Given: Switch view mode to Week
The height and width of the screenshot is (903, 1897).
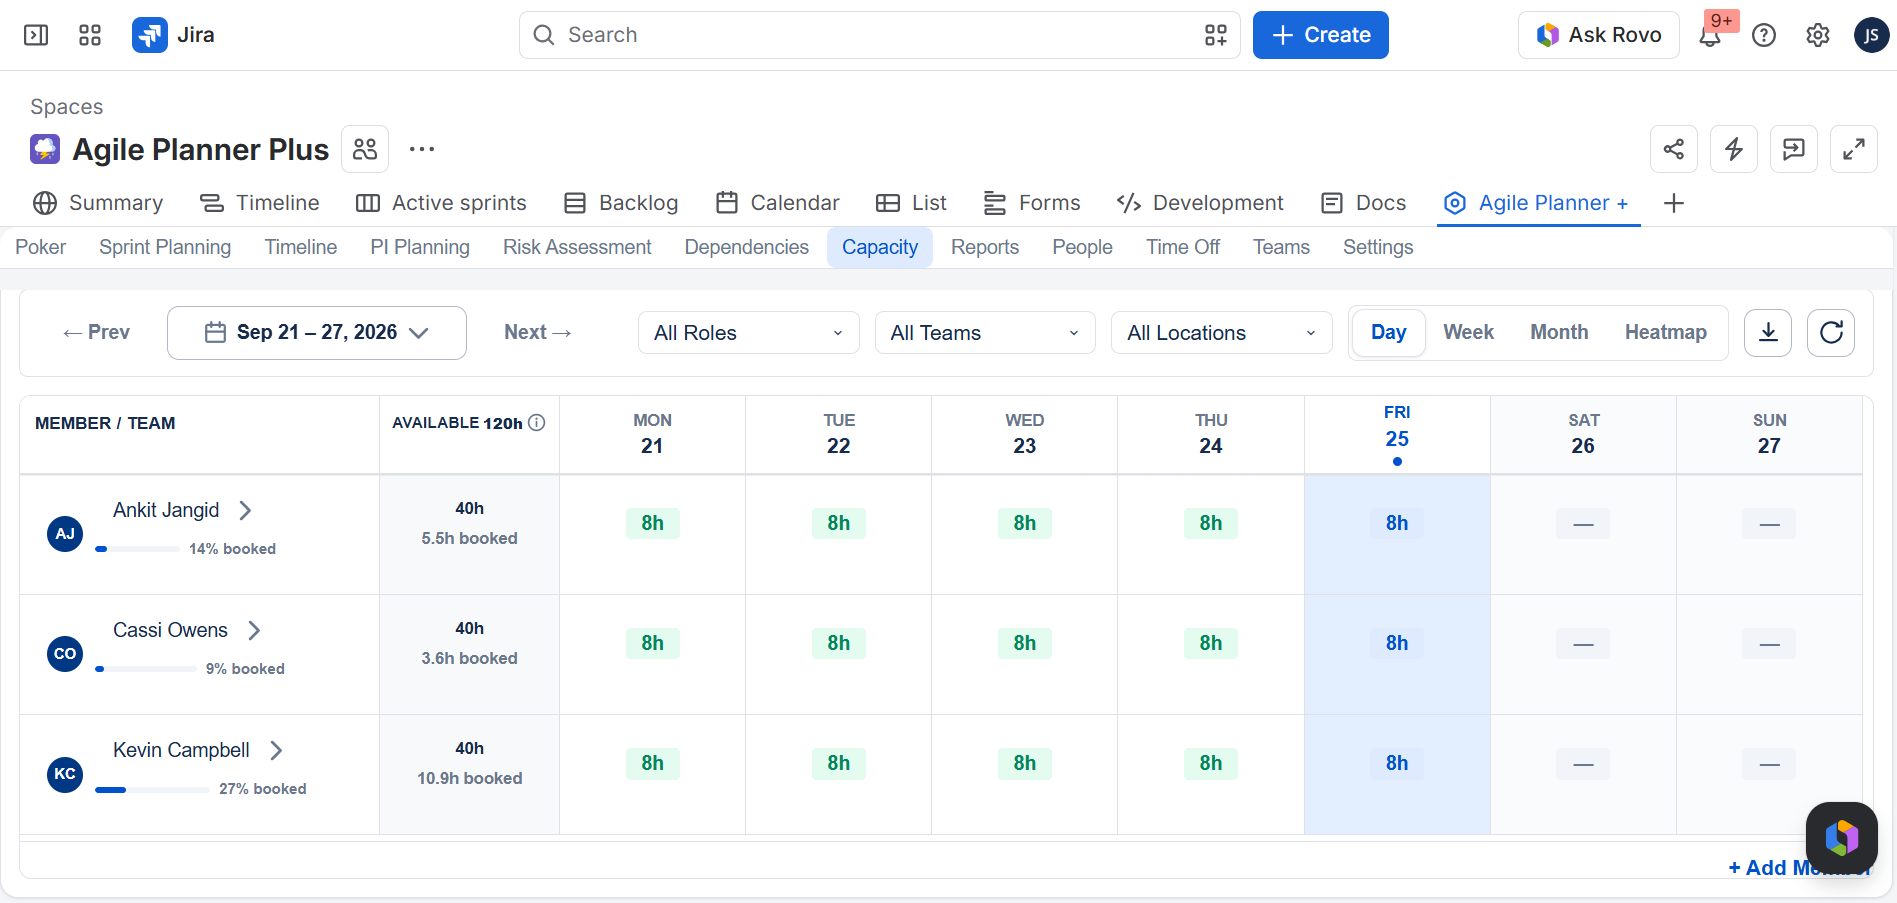Looking at the screenshot, I should point(1468,332).
